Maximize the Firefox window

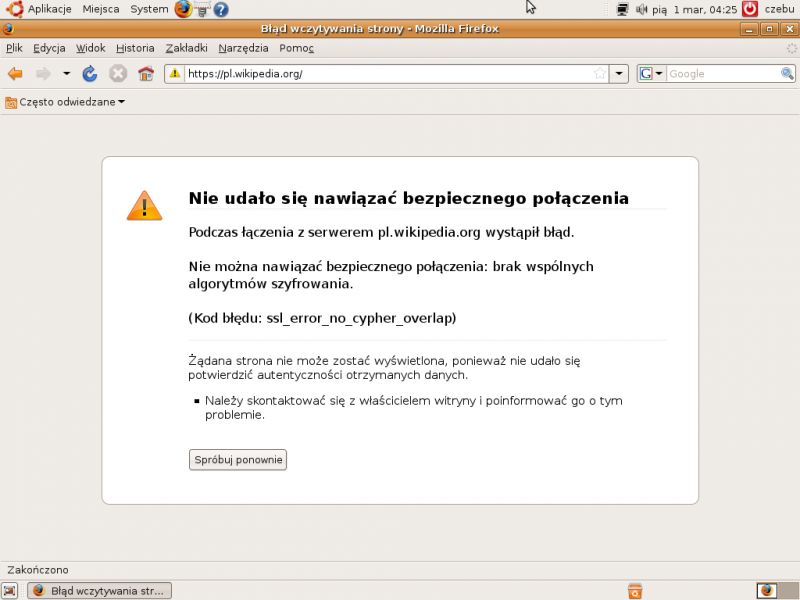[x=769, y=29]
